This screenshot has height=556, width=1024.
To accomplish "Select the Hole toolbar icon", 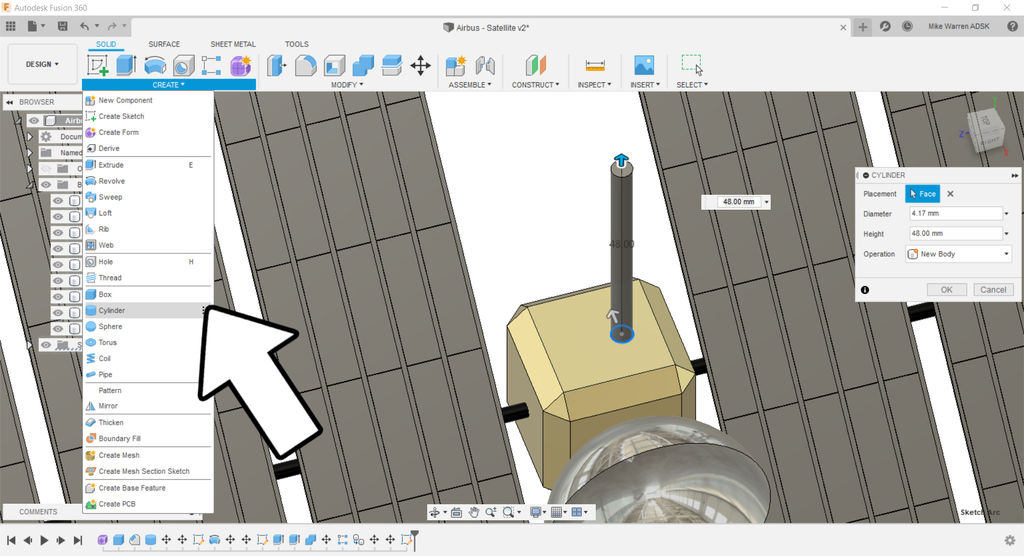I will point(184,65).
